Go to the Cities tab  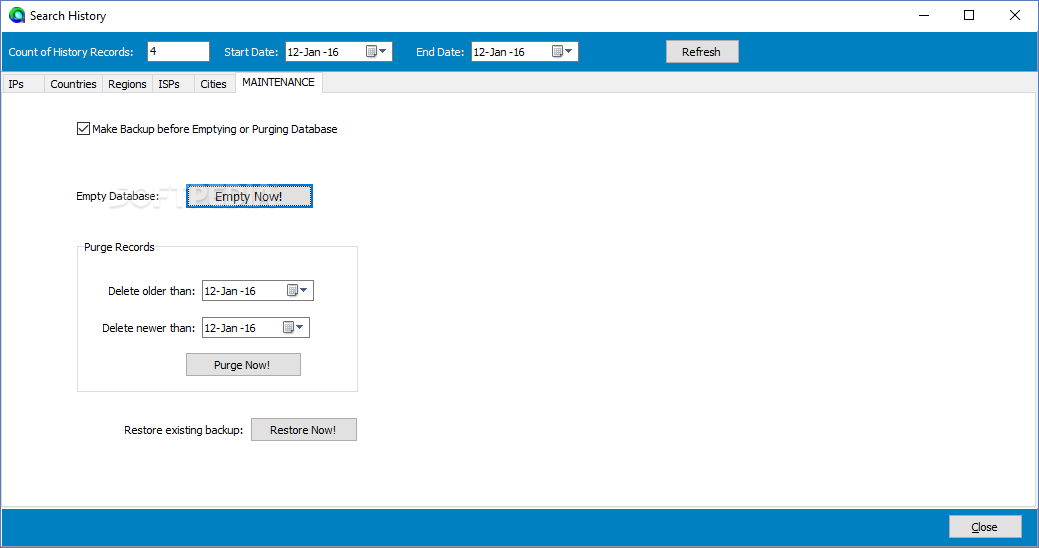pyautogui.click(x=213, y=84)
